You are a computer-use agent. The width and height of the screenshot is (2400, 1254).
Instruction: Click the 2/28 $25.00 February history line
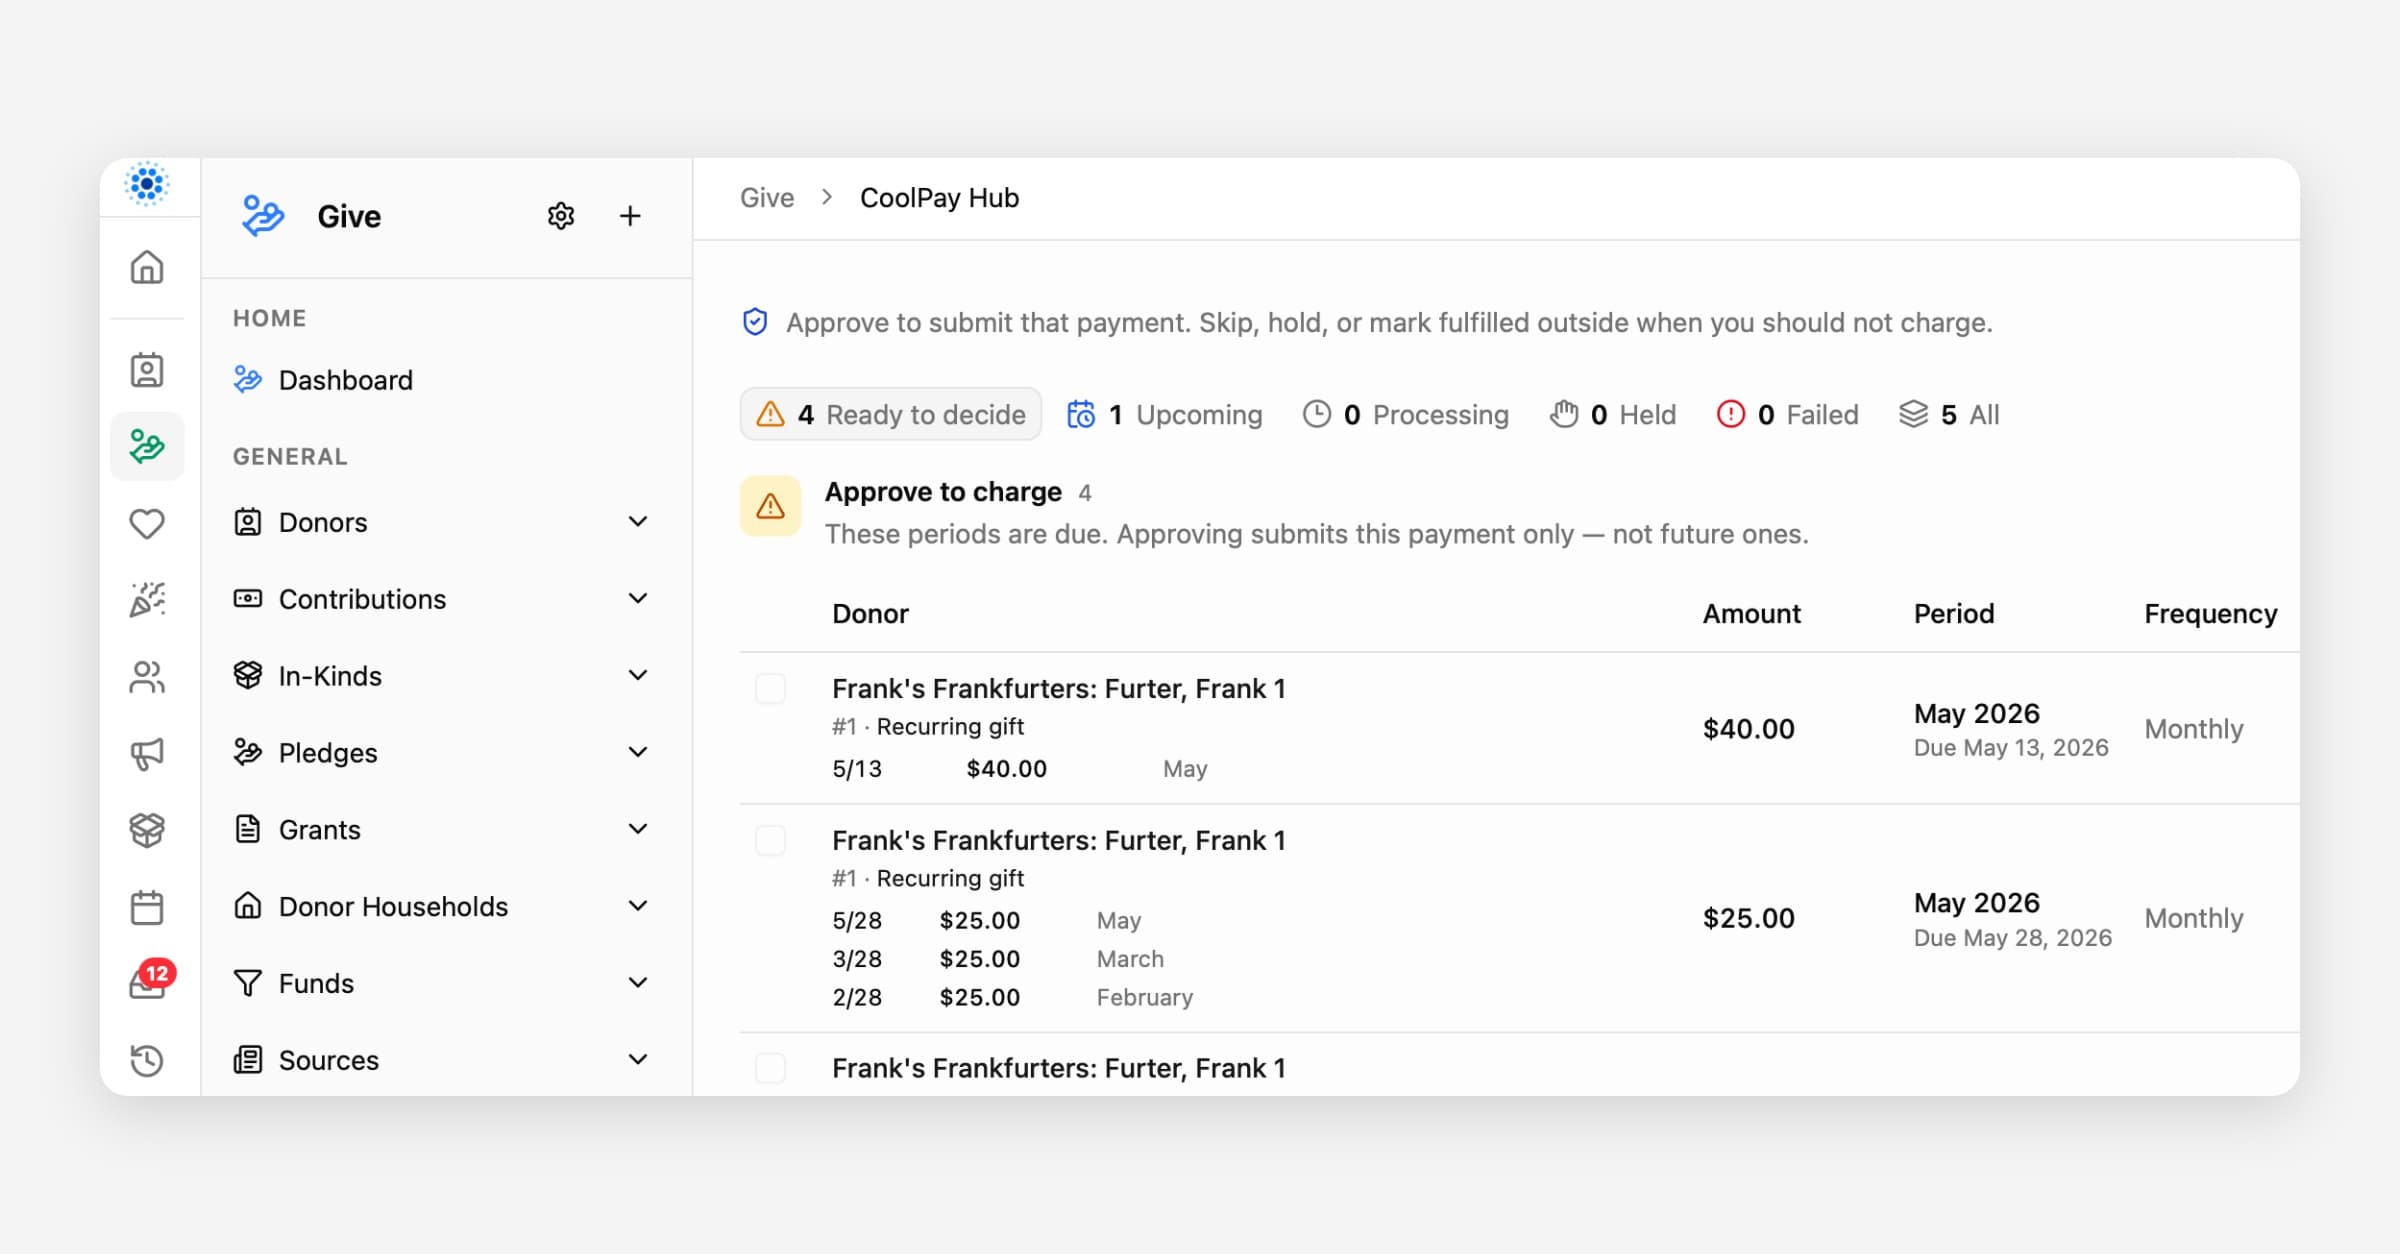[x=1013, y=997]
